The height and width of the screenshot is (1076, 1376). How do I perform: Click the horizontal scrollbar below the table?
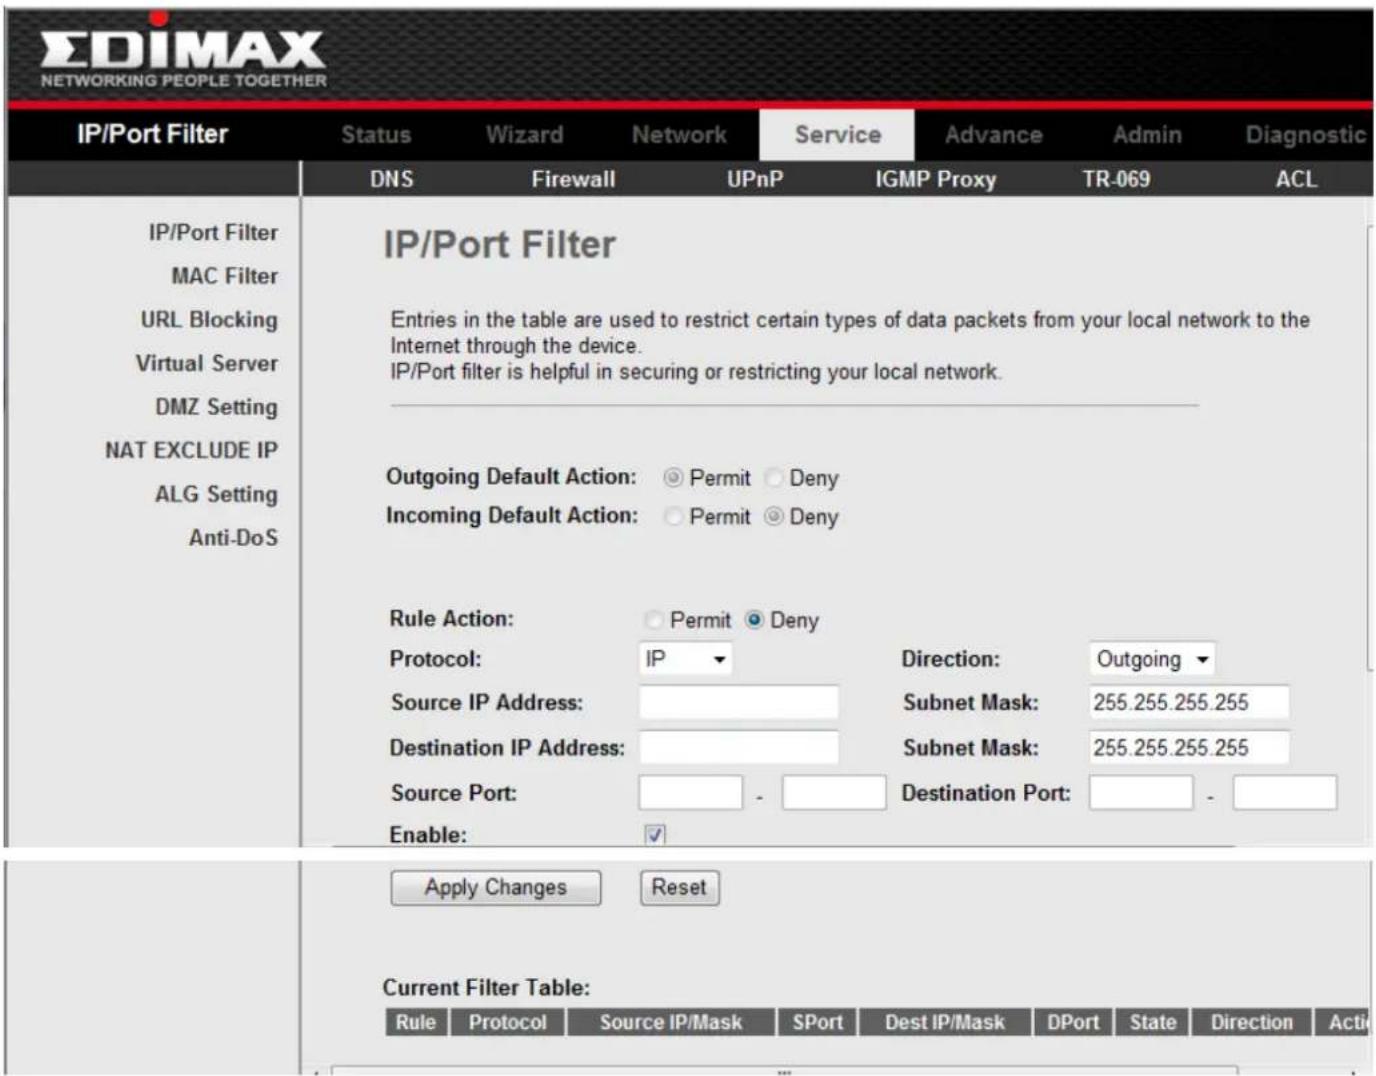[x=785, y=1070]
